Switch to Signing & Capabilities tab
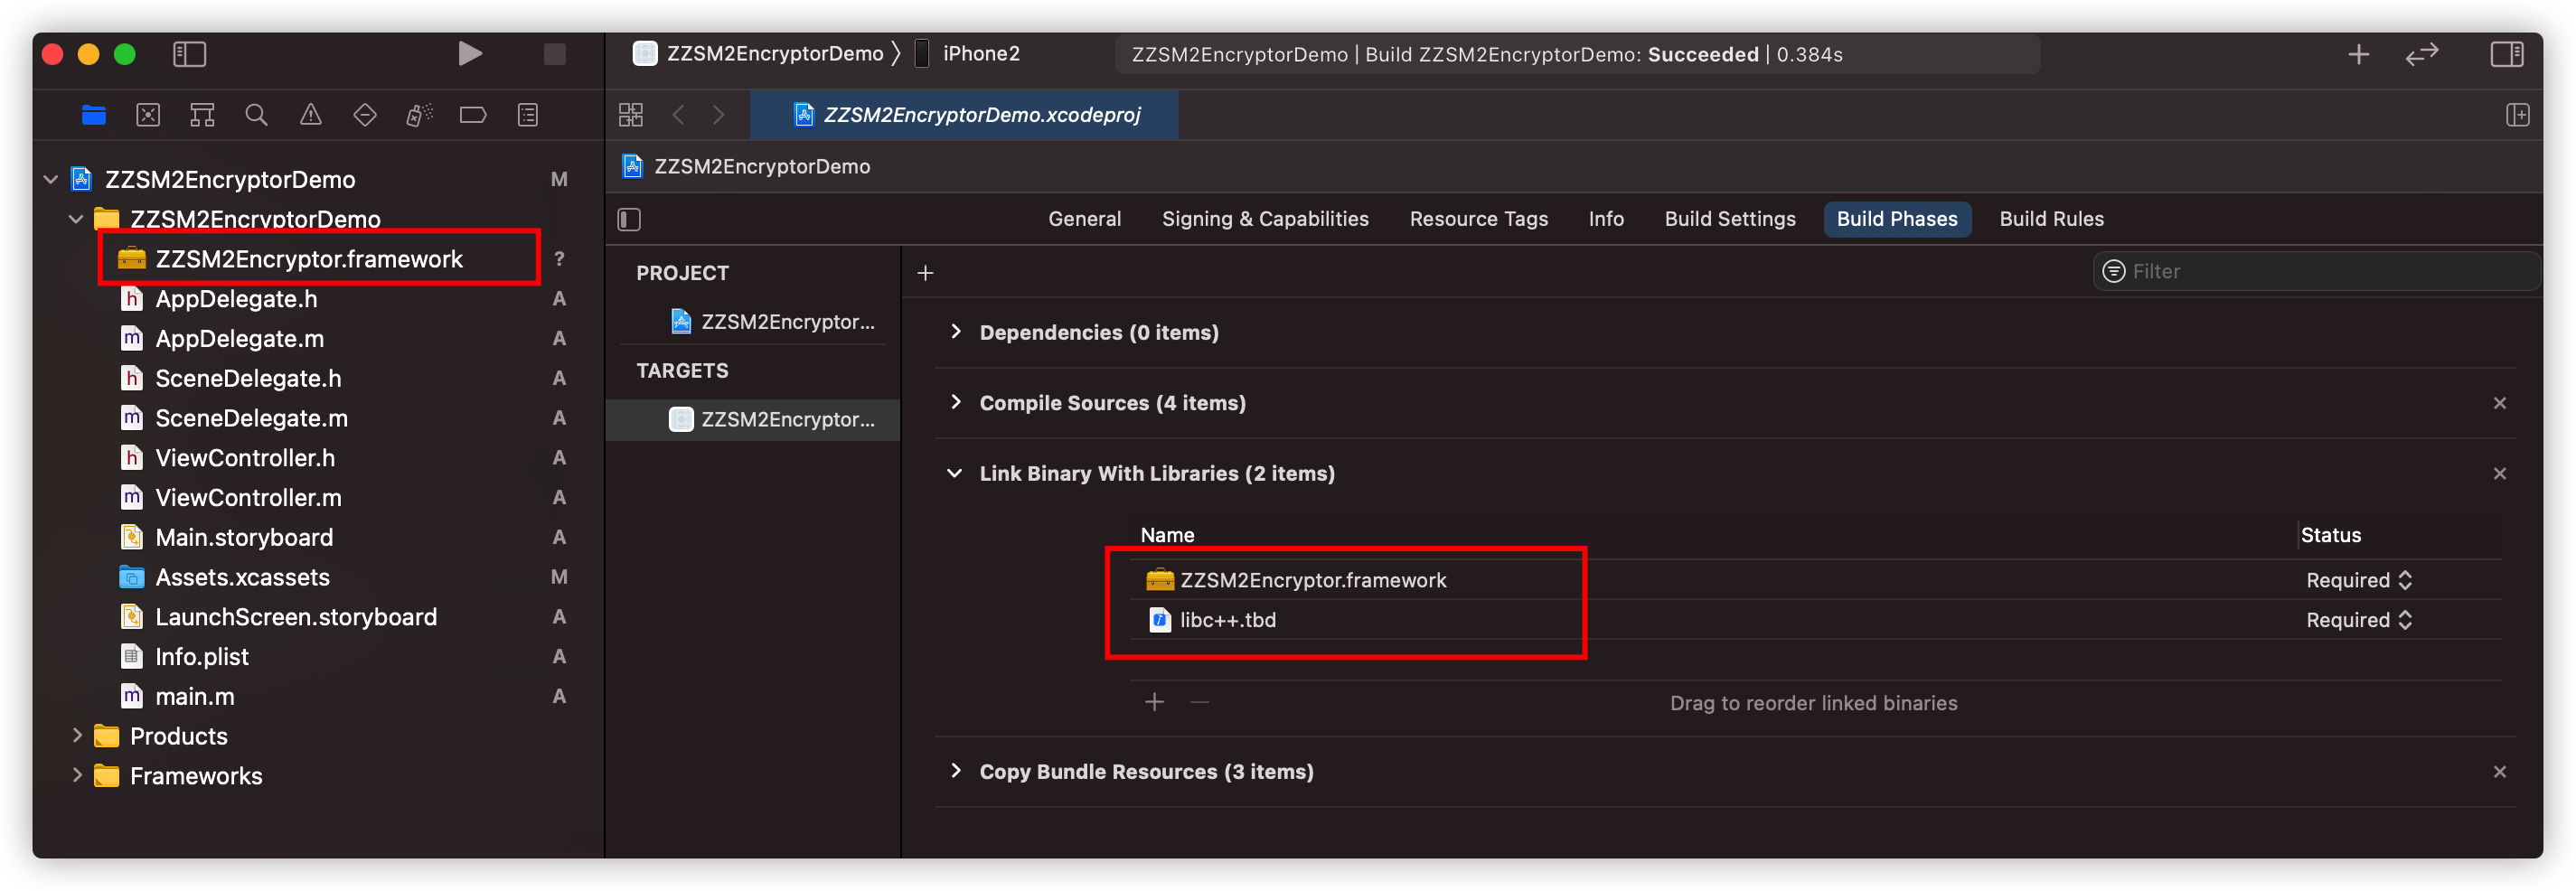Viewport: 2576px width, 891px height. tap(1265, 219)
